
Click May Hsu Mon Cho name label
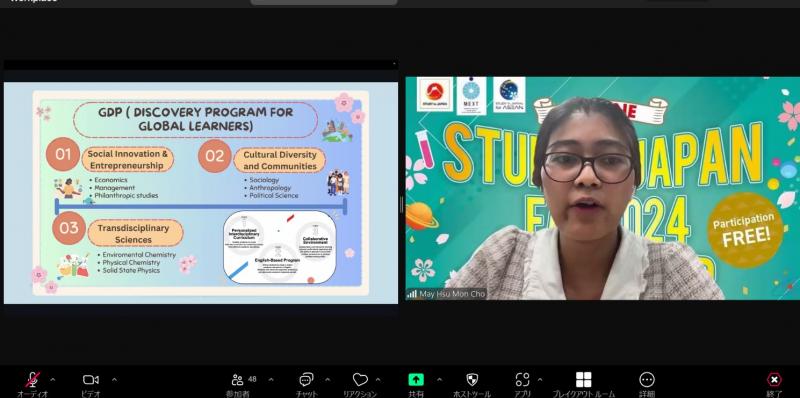point(452,294)
